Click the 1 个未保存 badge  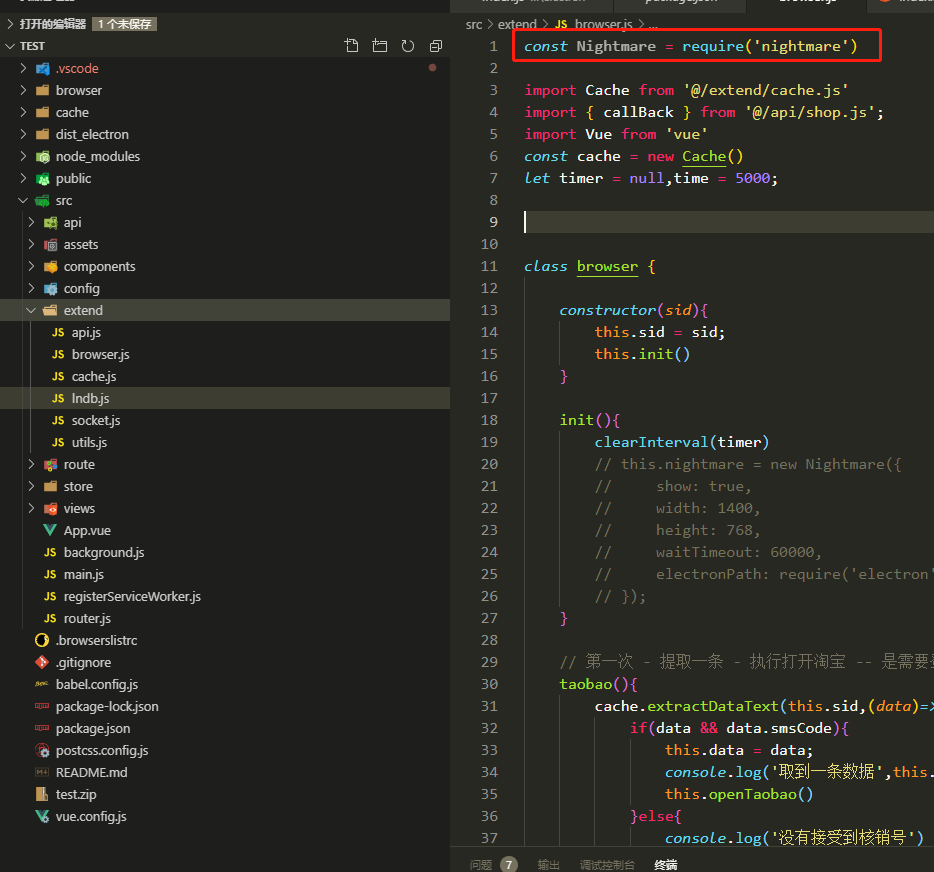coord(124,24)
